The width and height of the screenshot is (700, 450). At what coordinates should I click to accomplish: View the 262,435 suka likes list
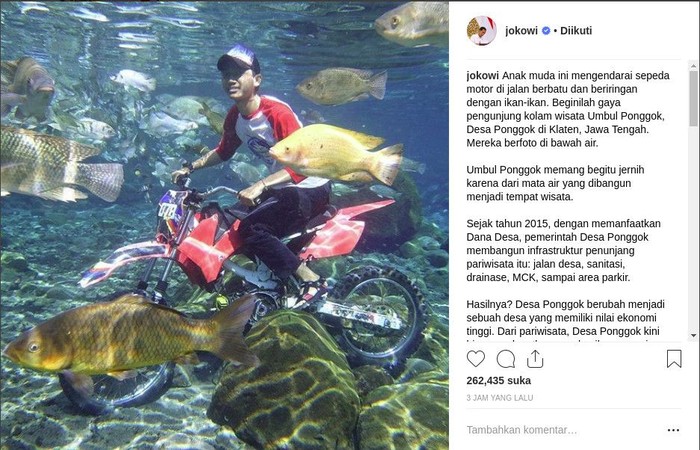[x=499, y=381]
